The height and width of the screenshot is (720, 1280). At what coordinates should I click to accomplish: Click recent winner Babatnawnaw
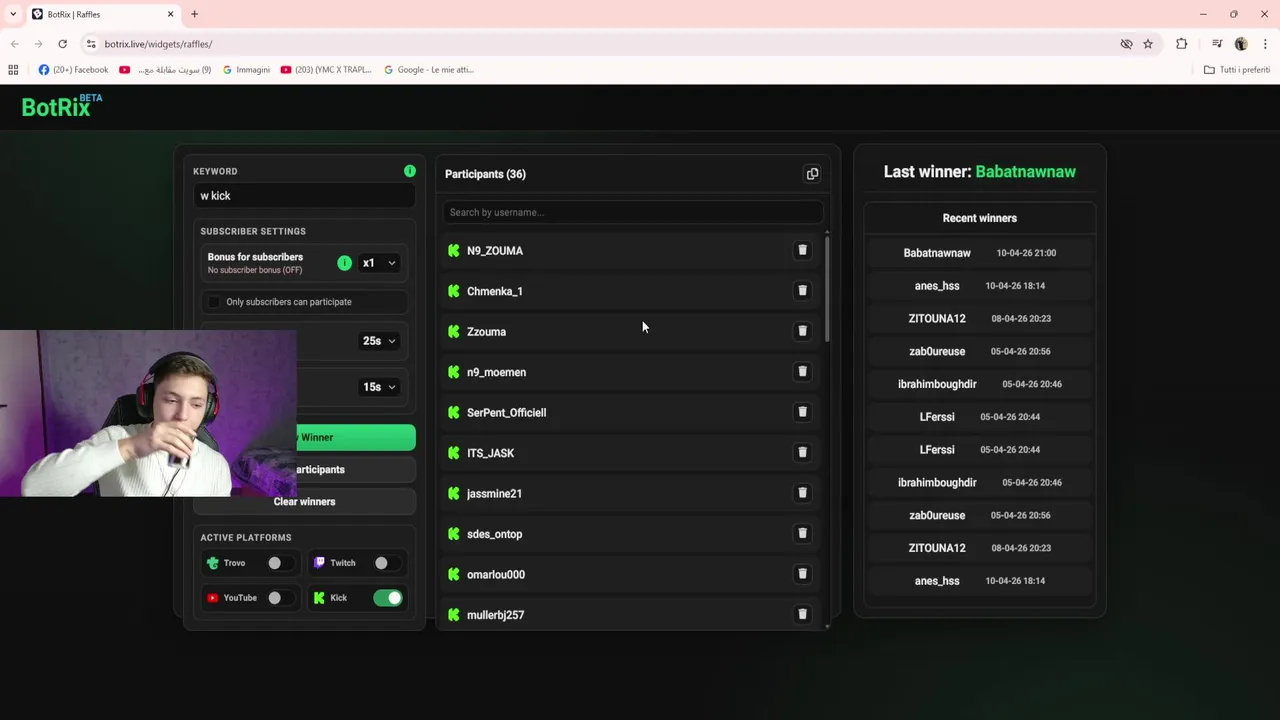(x=937, y=253)
